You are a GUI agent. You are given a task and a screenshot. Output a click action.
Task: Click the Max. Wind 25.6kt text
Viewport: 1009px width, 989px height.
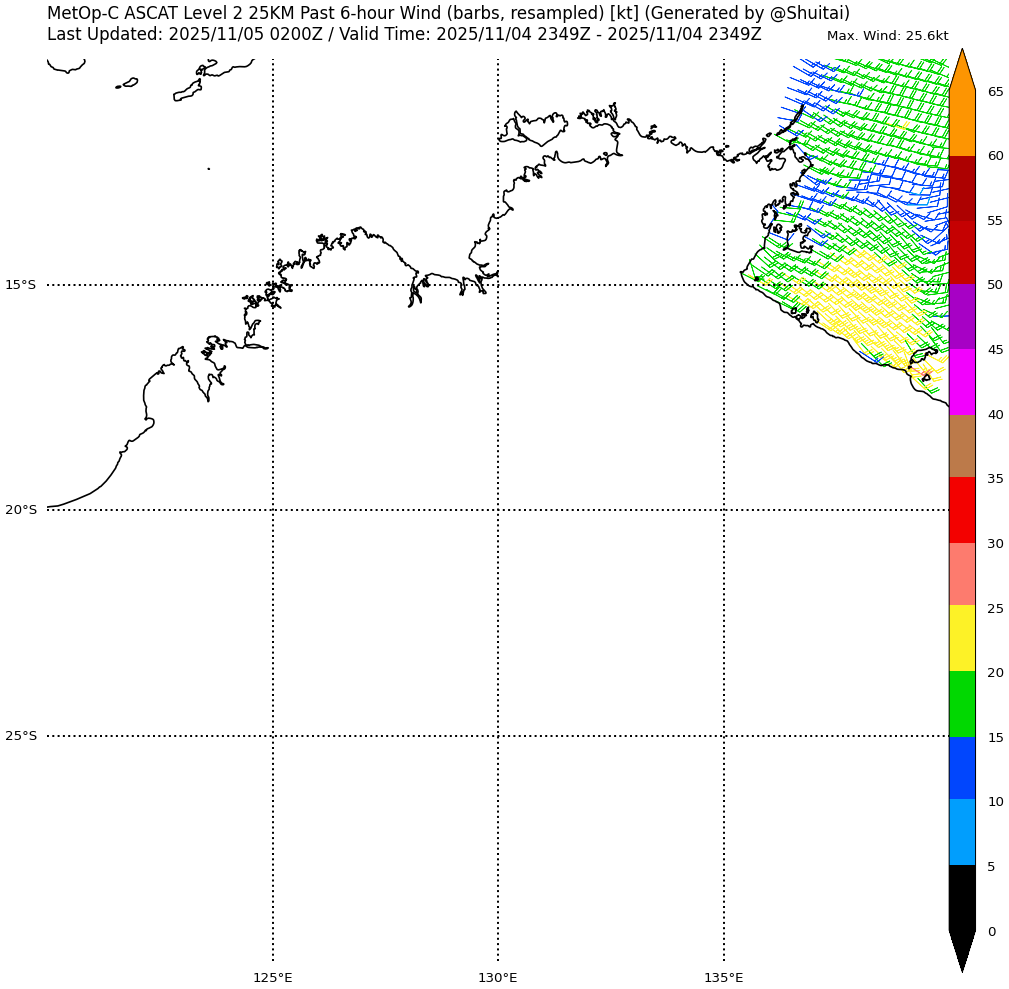coord(887,36)
